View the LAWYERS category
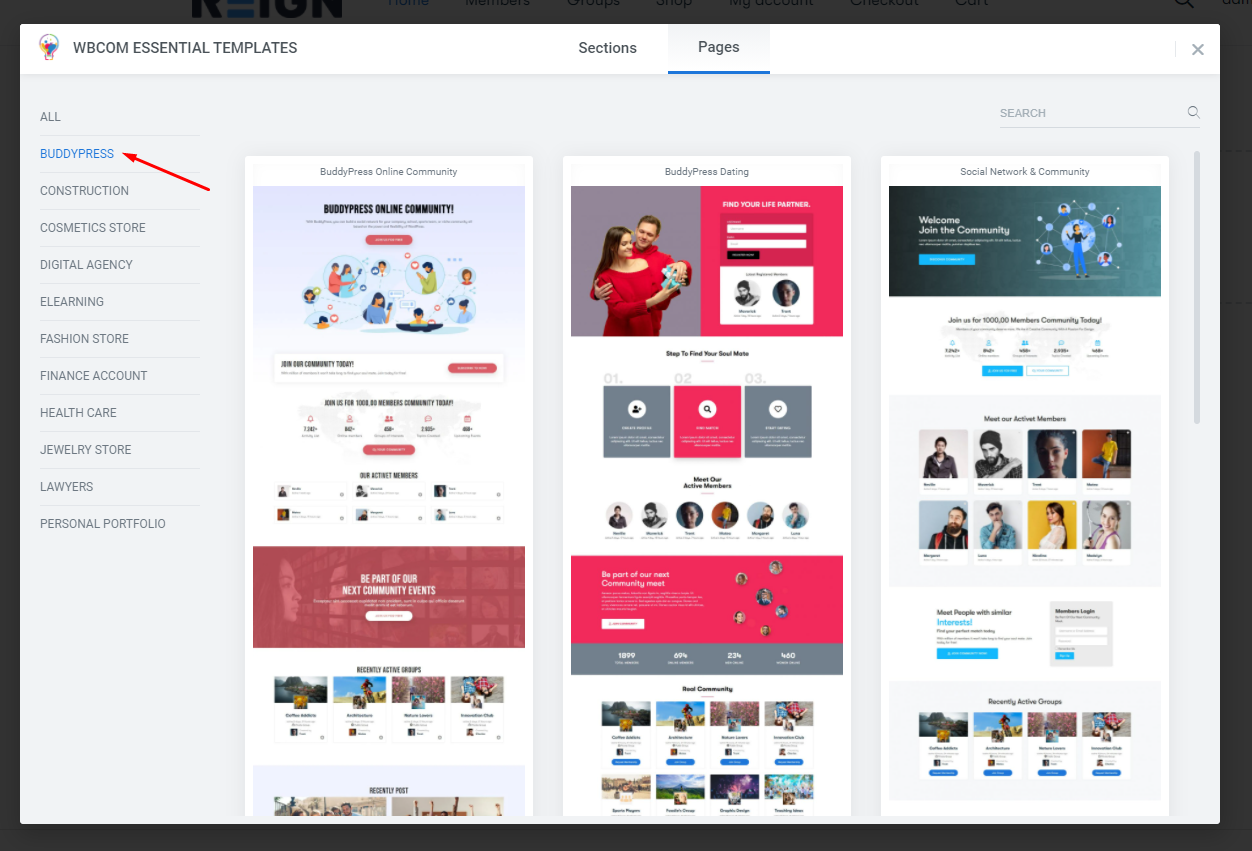The width and height of the screenshot is (1252, 851). 66,487
